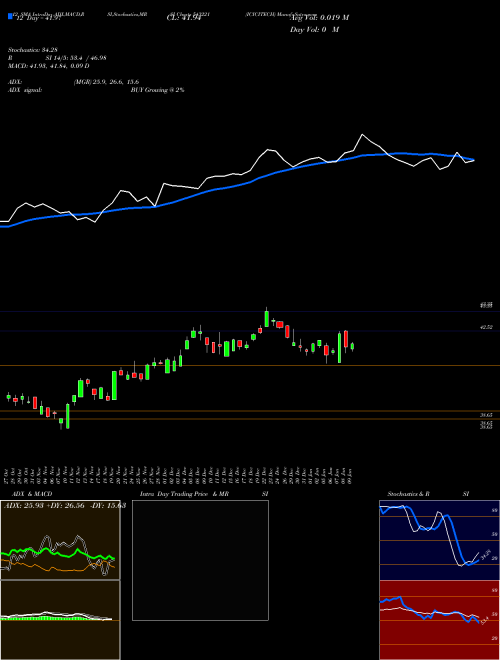Click the 'Intra Day Trading Price & MR' title

tap(184, 494)
